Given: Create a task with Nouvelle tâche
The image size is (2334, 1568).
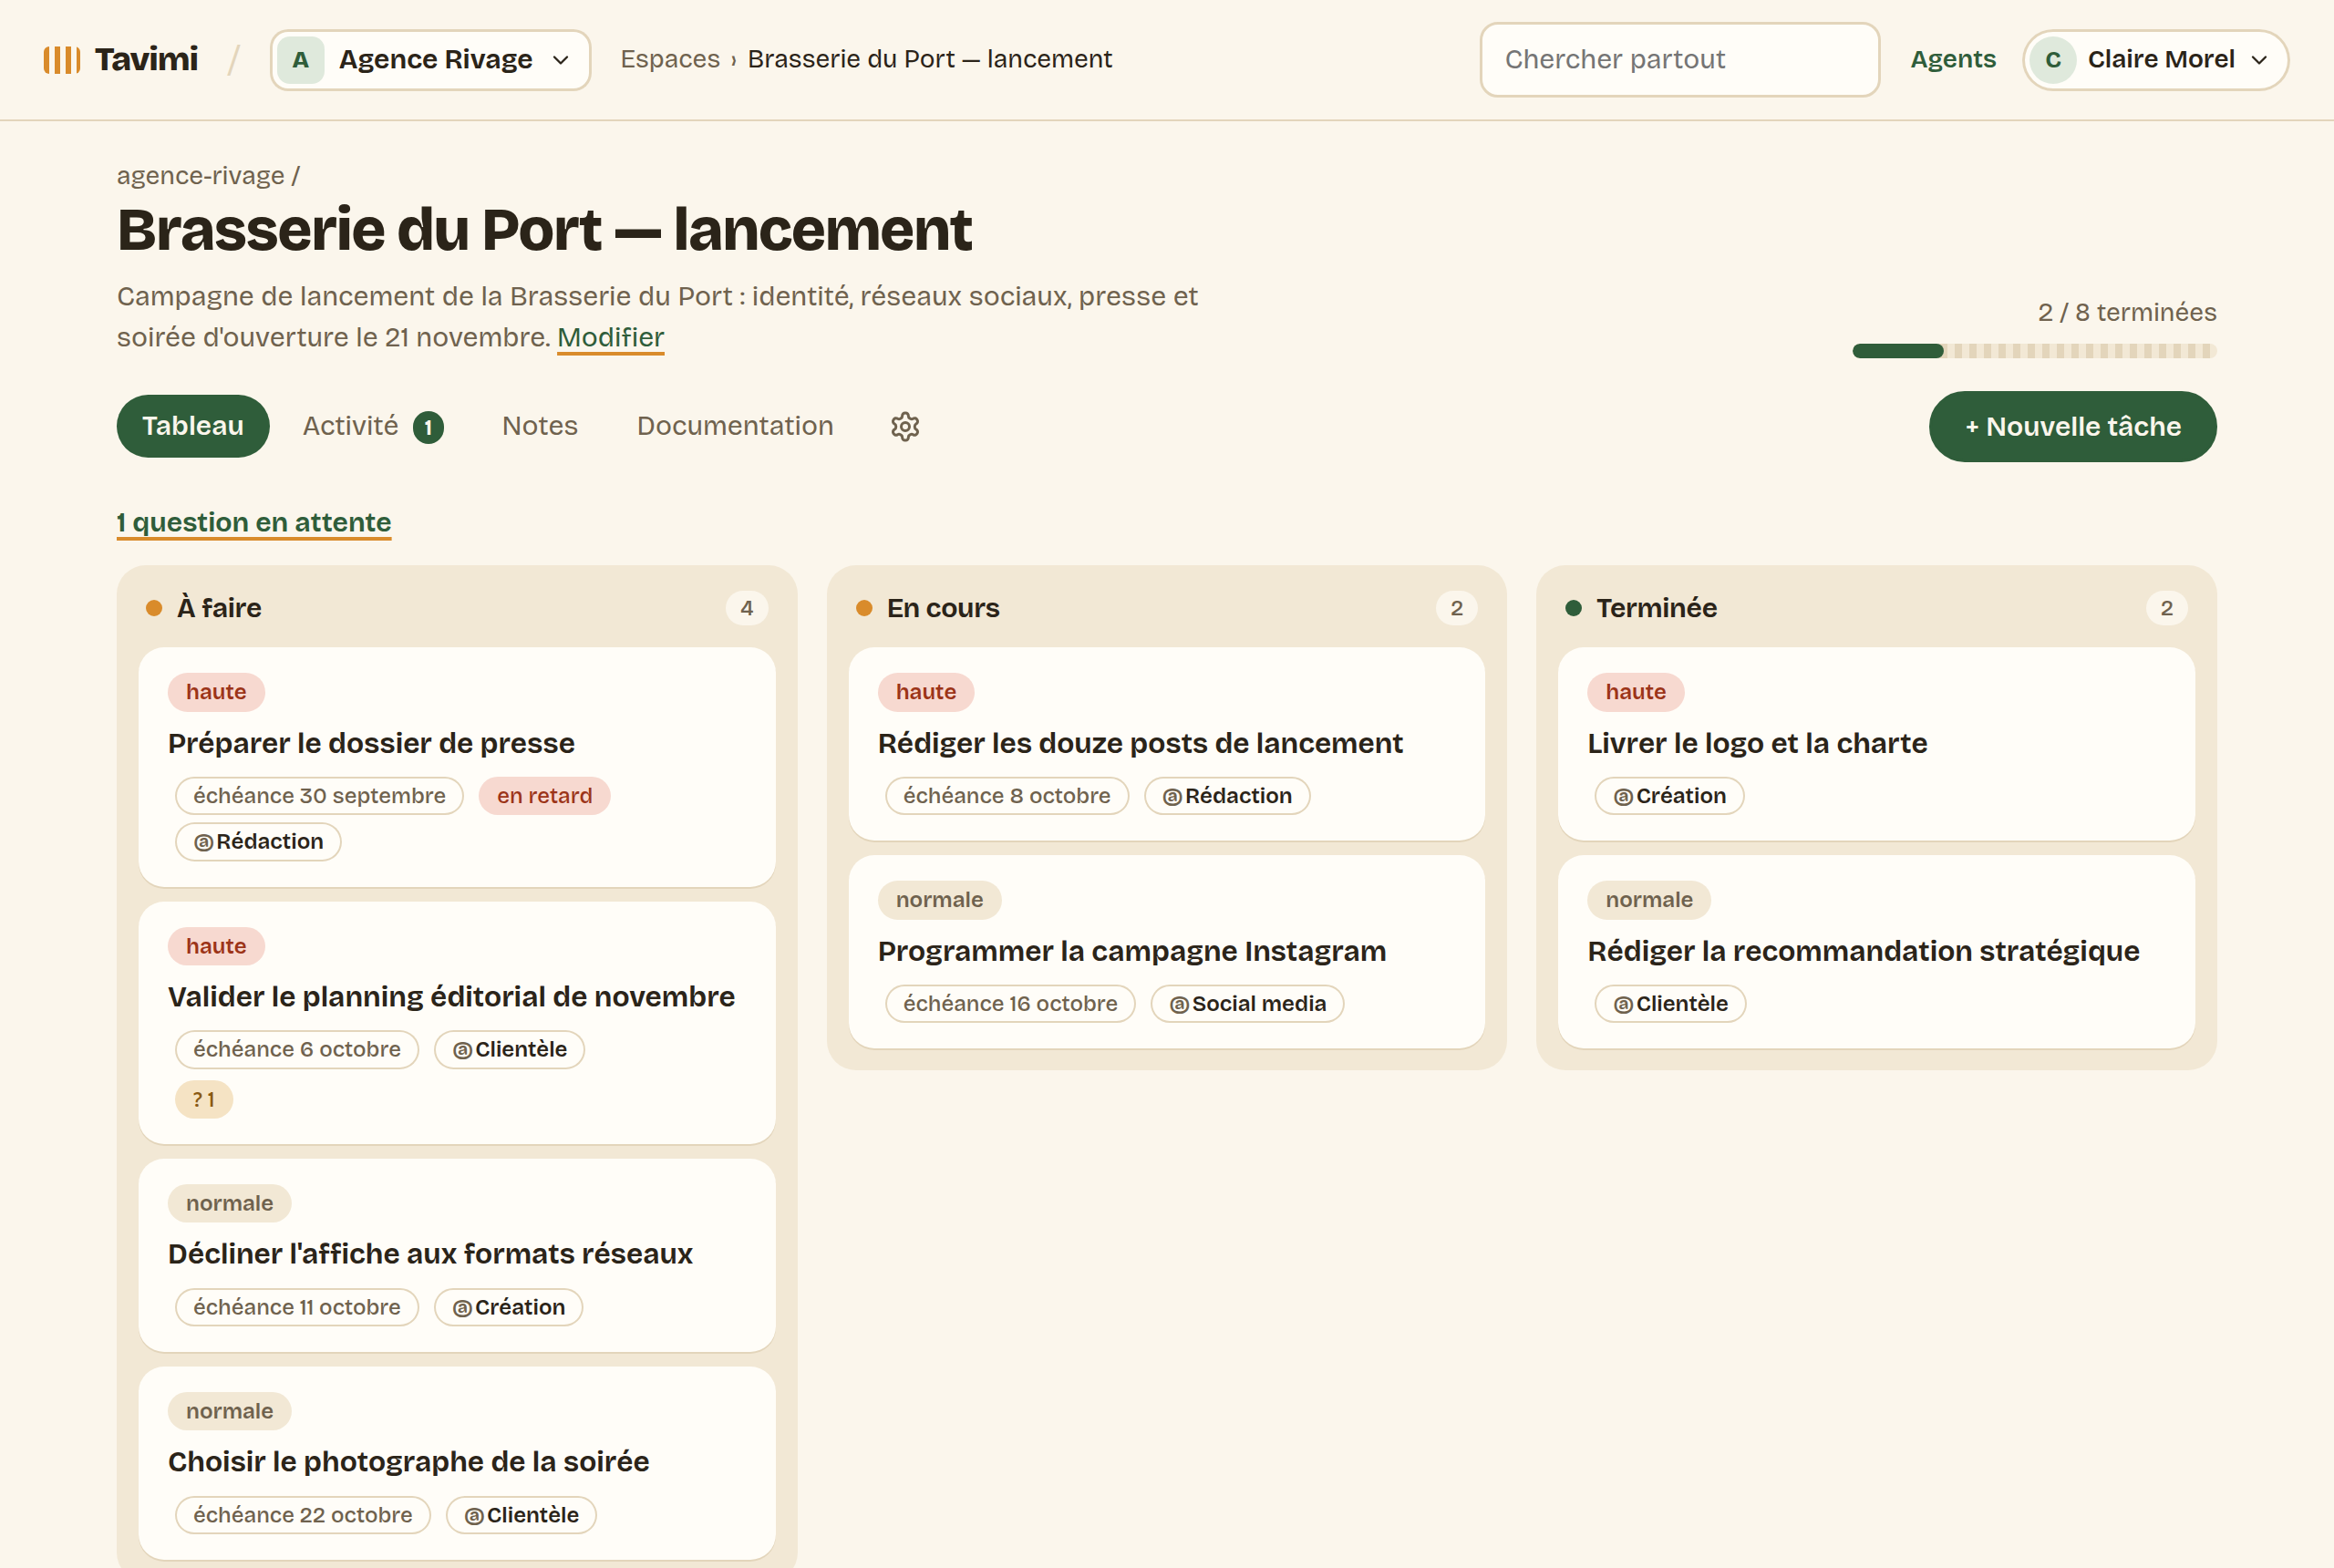Looking at the screenshot, I should coord(2072,426).
